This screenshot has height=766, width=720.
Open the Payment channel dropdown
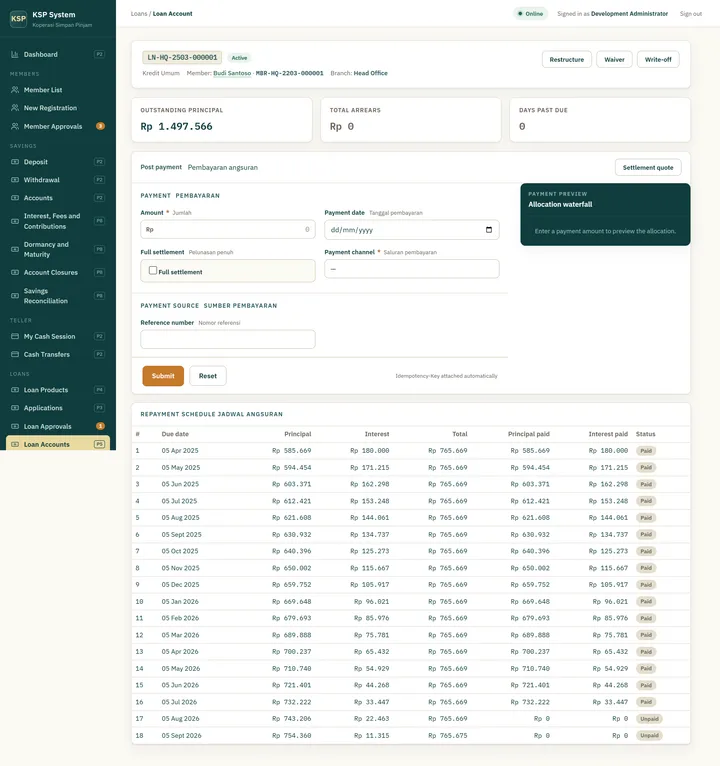point(412,269)
